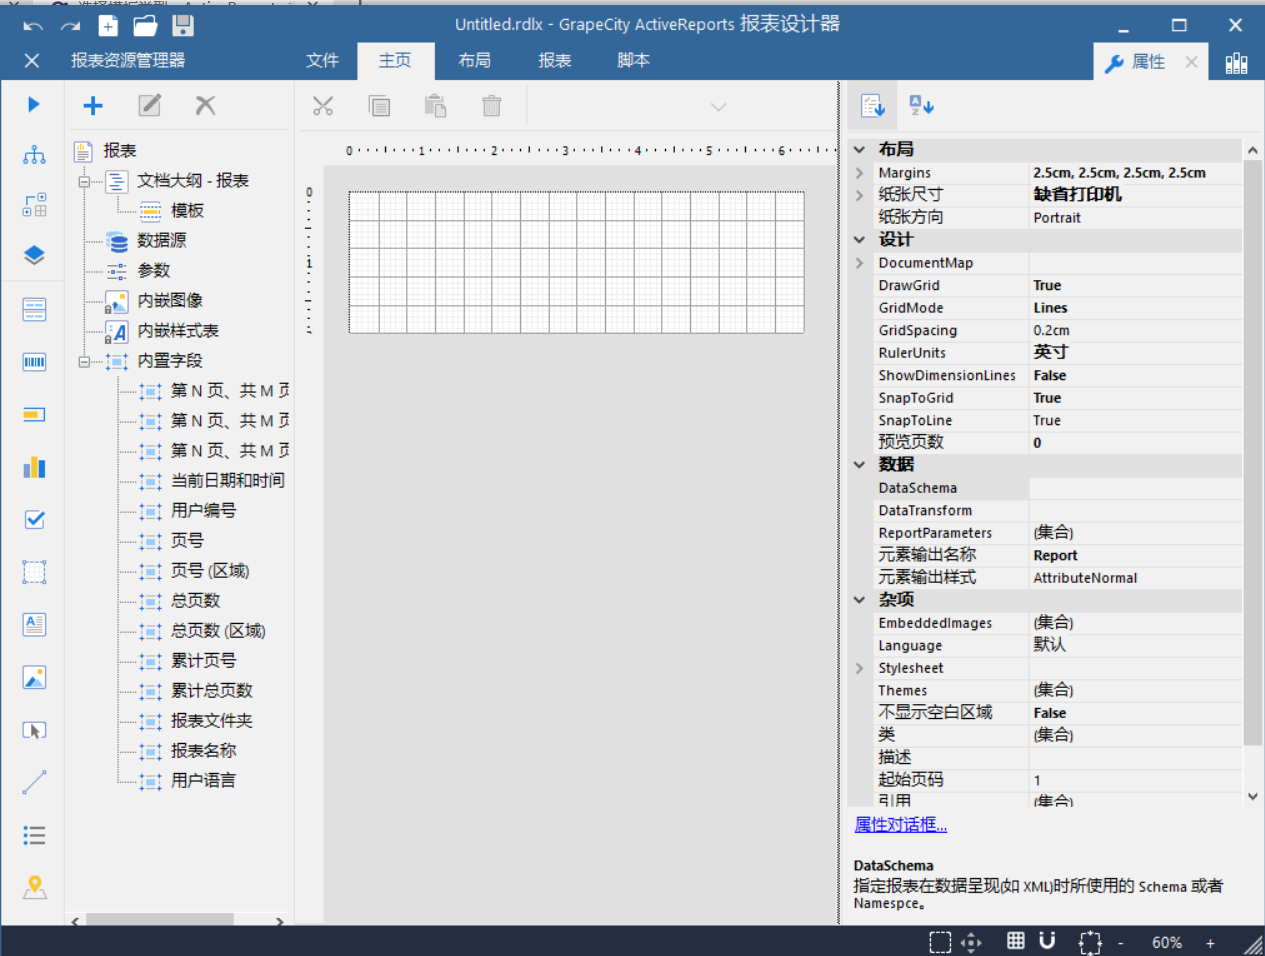Zoom in with the plus button

coord(1210,943)
